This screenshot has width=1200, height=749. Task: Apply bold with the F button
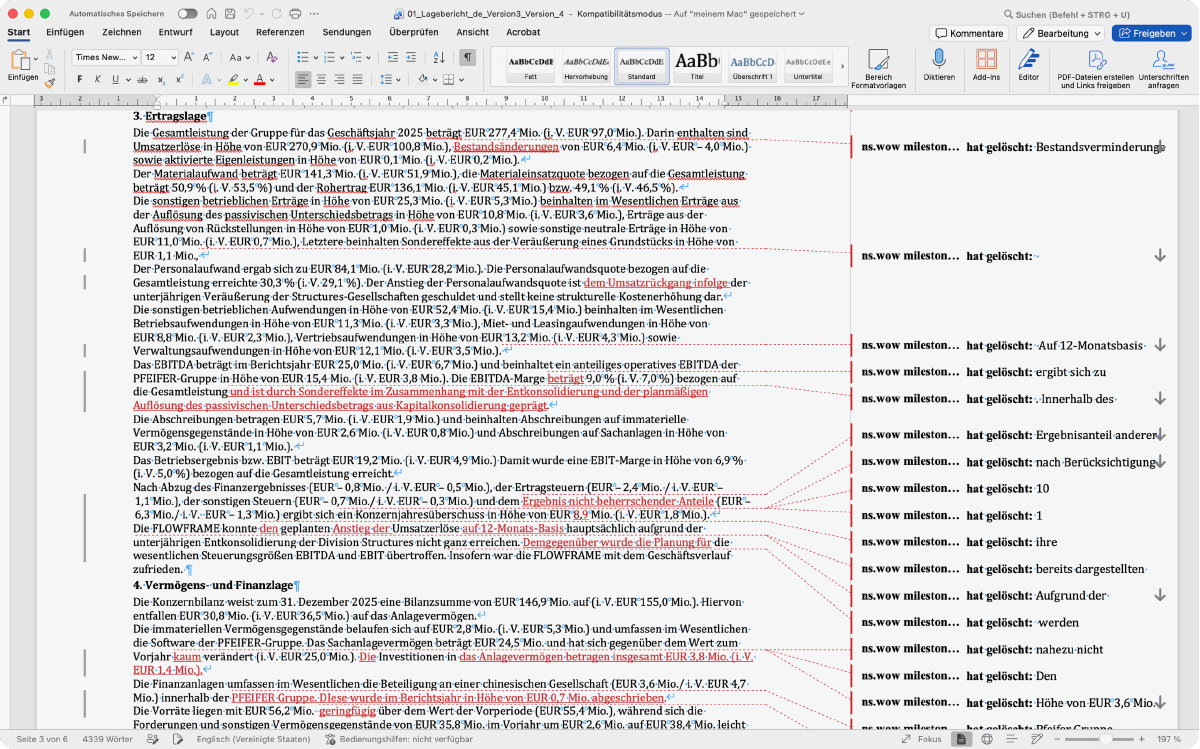pyautogui.click(x=80, y=80)
